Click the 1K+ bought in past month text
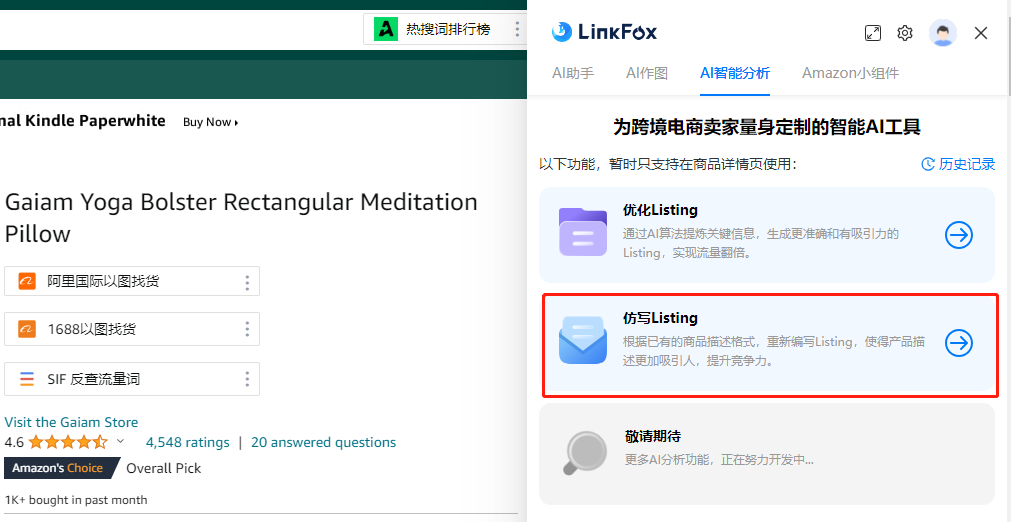This screenshot has width=1011, height=522. click(76, 500)
